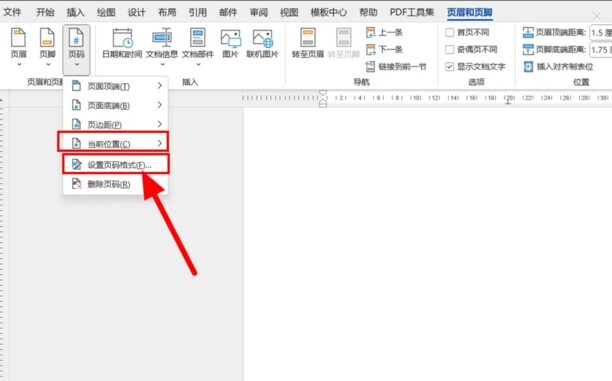
Task: Switch to the 审阅 tab
Action: click(x=259, y=12)
